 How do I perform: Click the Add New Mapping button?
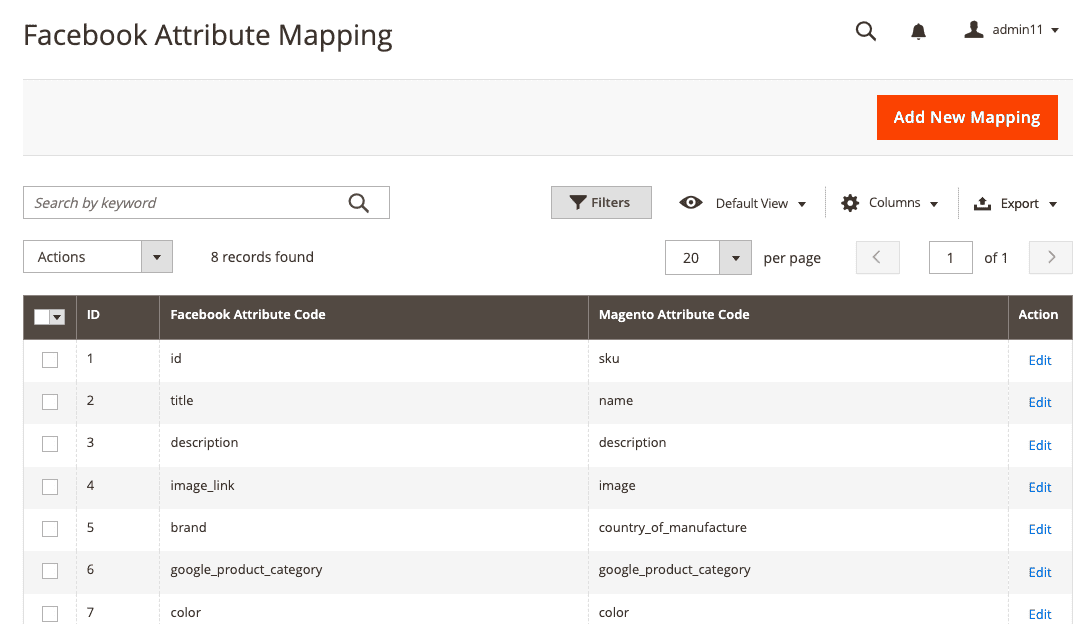coord(966,117)
